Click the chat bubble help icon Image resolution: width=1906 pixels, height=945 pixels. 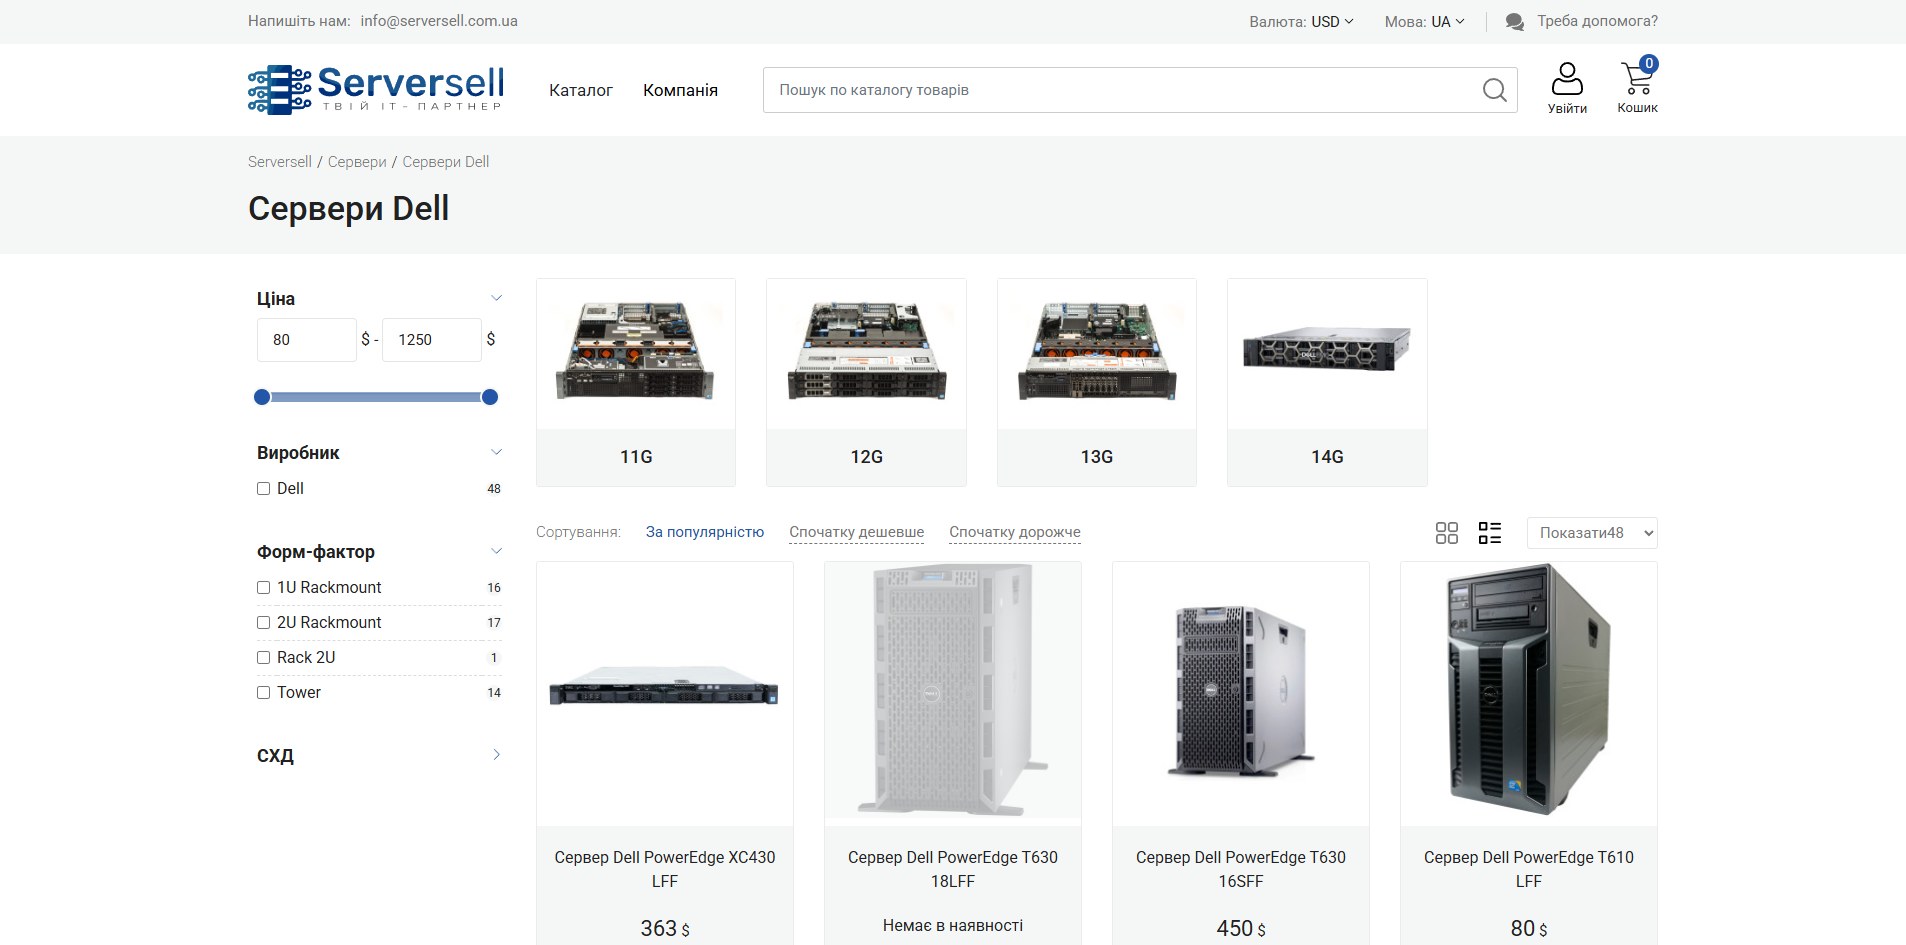[1514, 21]
